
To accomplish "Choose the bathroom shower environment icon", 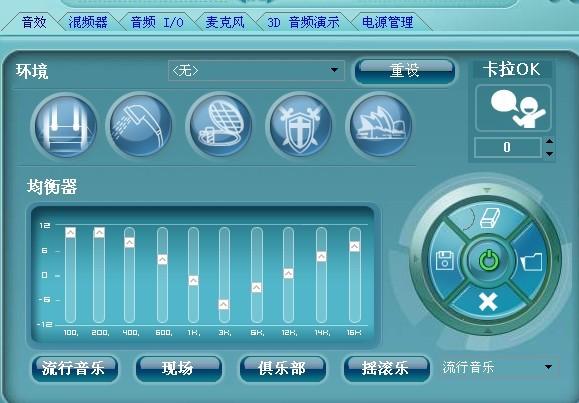I will click(140, 125).
